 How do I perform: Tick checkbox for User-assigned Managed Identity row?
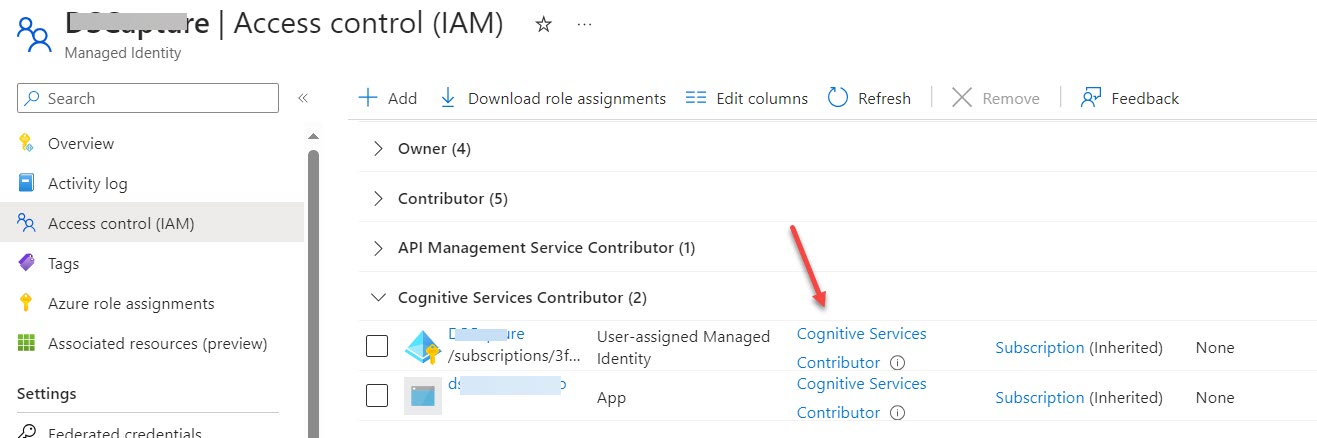pyautogui.click(x=377, y=346)
